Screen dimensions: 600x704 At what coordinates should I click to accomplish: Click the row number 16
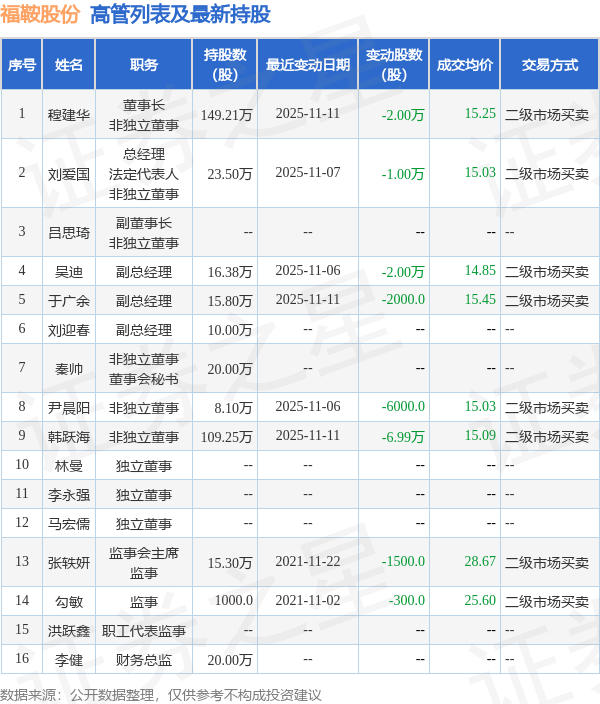click(x=22, y=659)
